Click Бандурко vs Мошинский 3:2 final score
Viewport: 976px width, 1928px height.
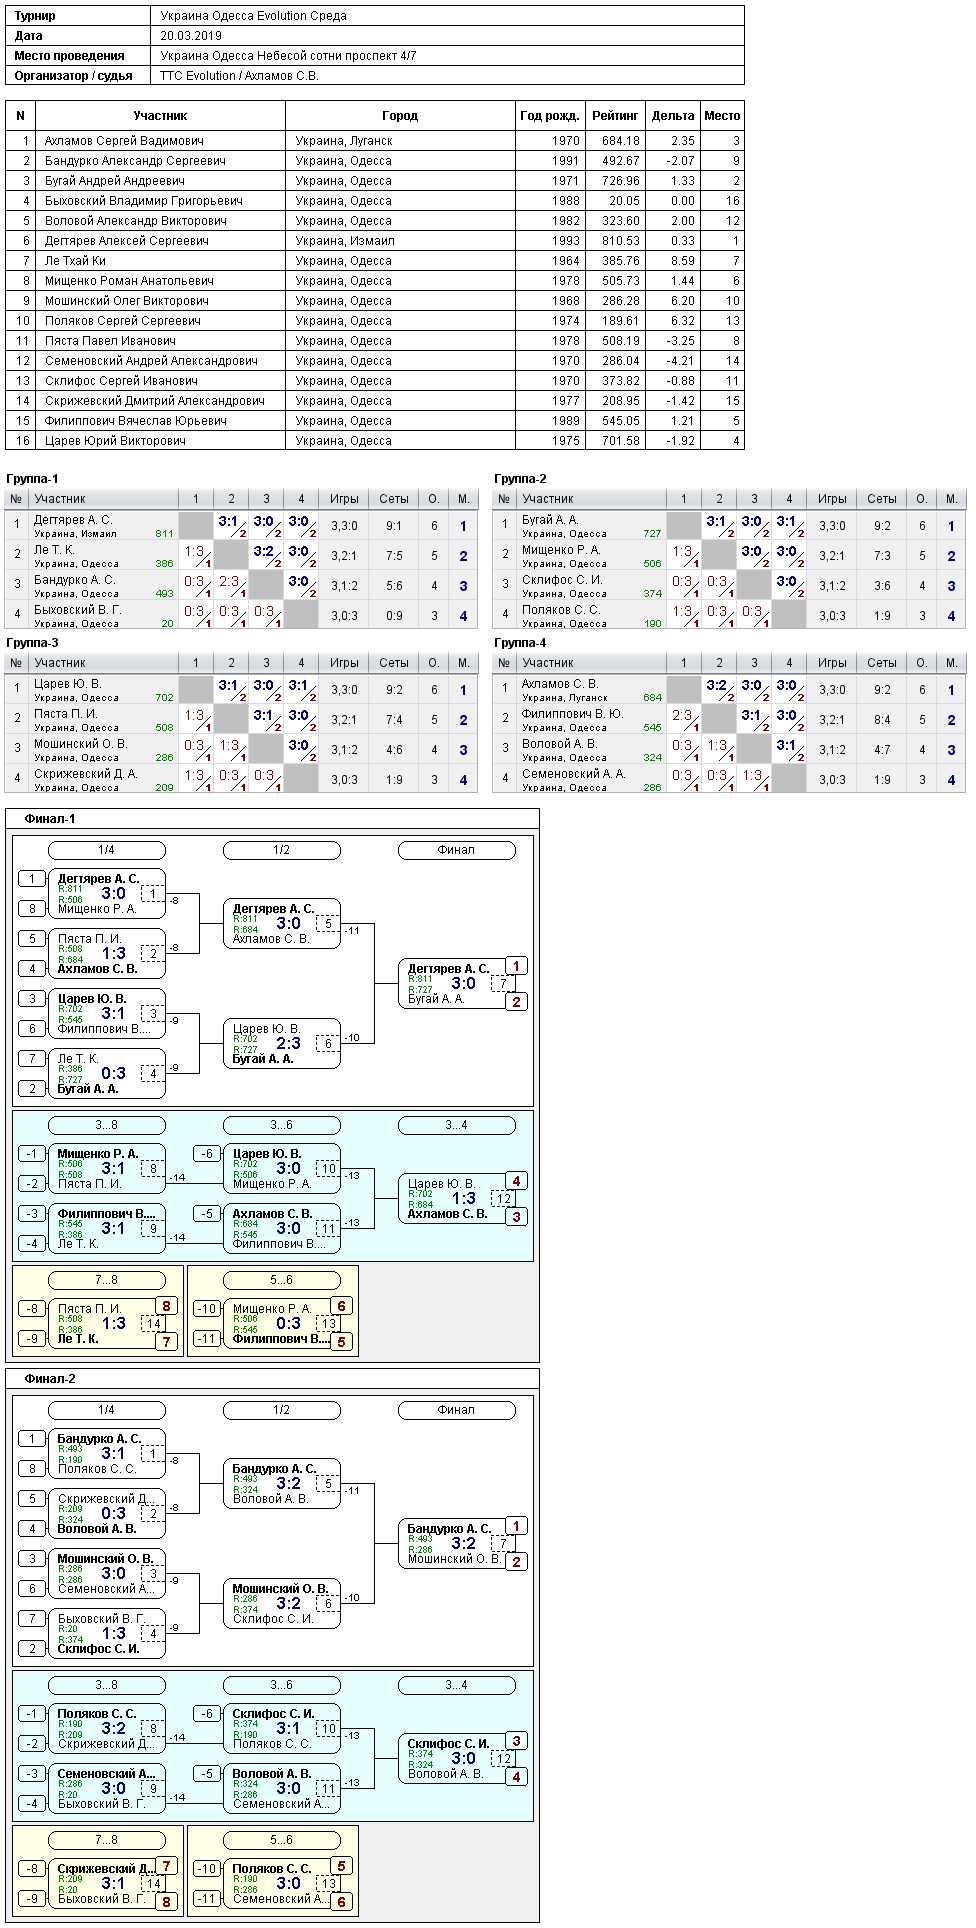pos(464,1544)
